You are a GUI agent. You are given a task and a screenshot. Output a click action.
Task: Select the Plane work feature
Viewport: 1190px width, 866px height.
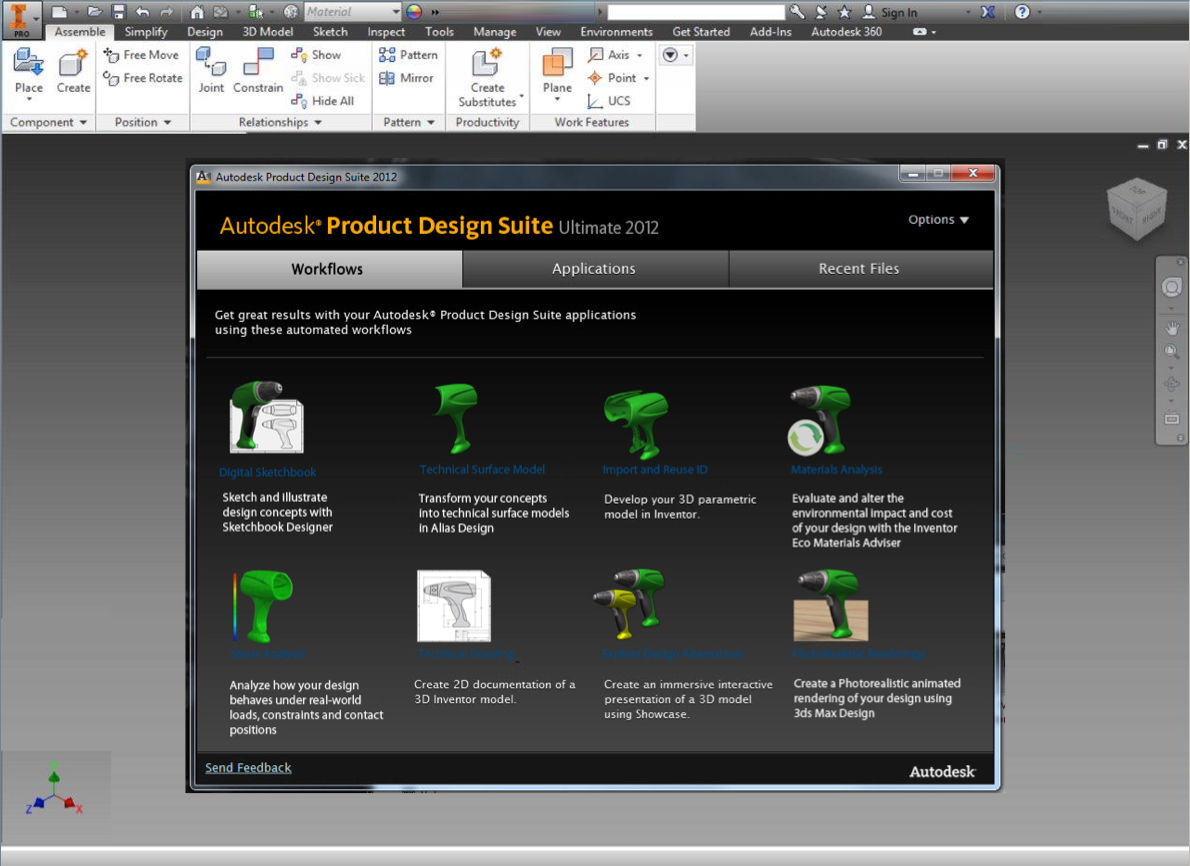[557, 66]
